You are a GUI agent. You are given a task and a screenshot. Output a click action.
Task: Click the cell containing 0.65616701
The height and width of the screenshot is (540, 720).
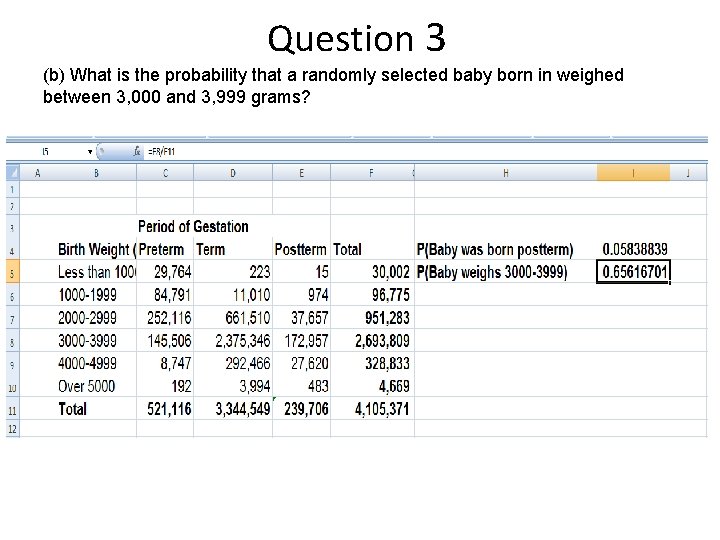pyautogui.click(x=634, y=272)
